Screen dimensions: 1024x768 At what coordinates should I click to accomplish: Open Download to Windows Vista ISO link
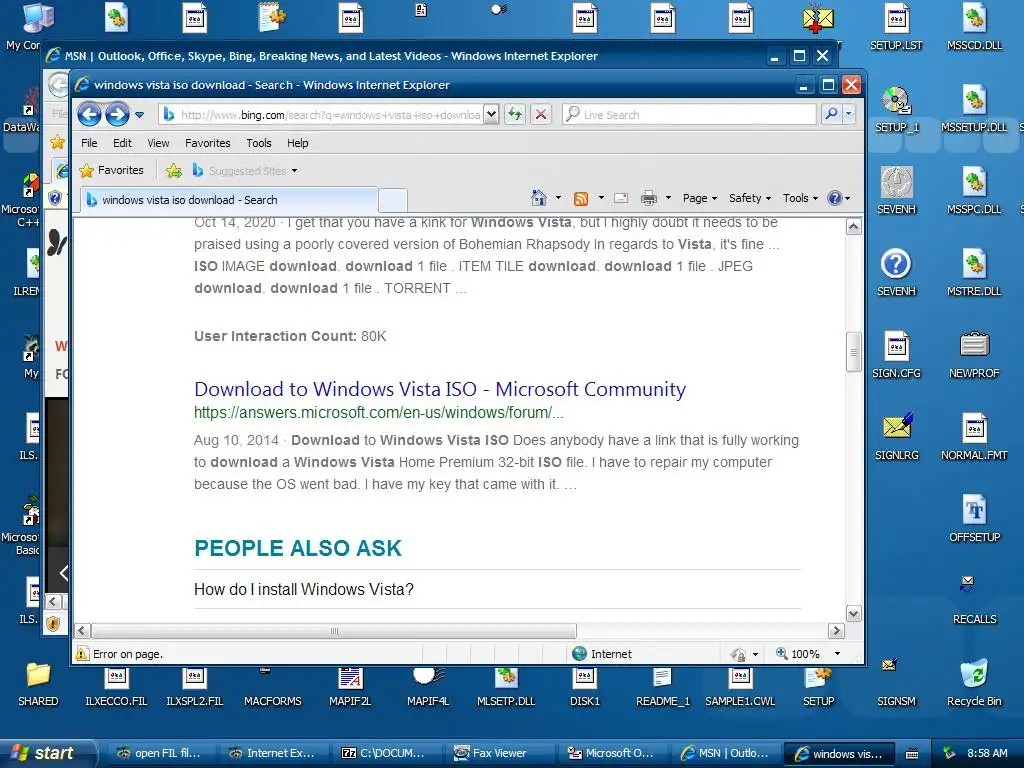[x=440, y=389]
